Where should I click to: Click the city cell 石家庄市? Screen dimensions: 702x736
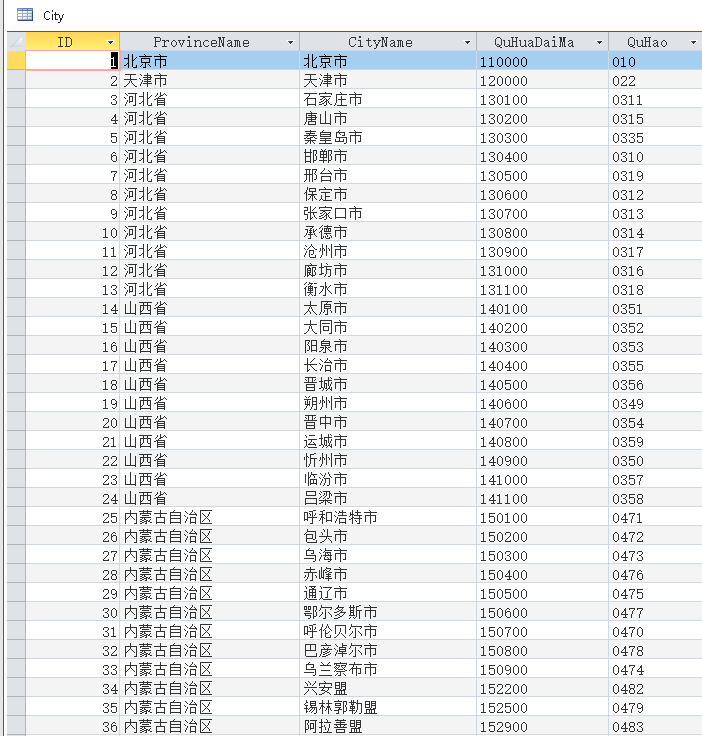tap(388, 99)
